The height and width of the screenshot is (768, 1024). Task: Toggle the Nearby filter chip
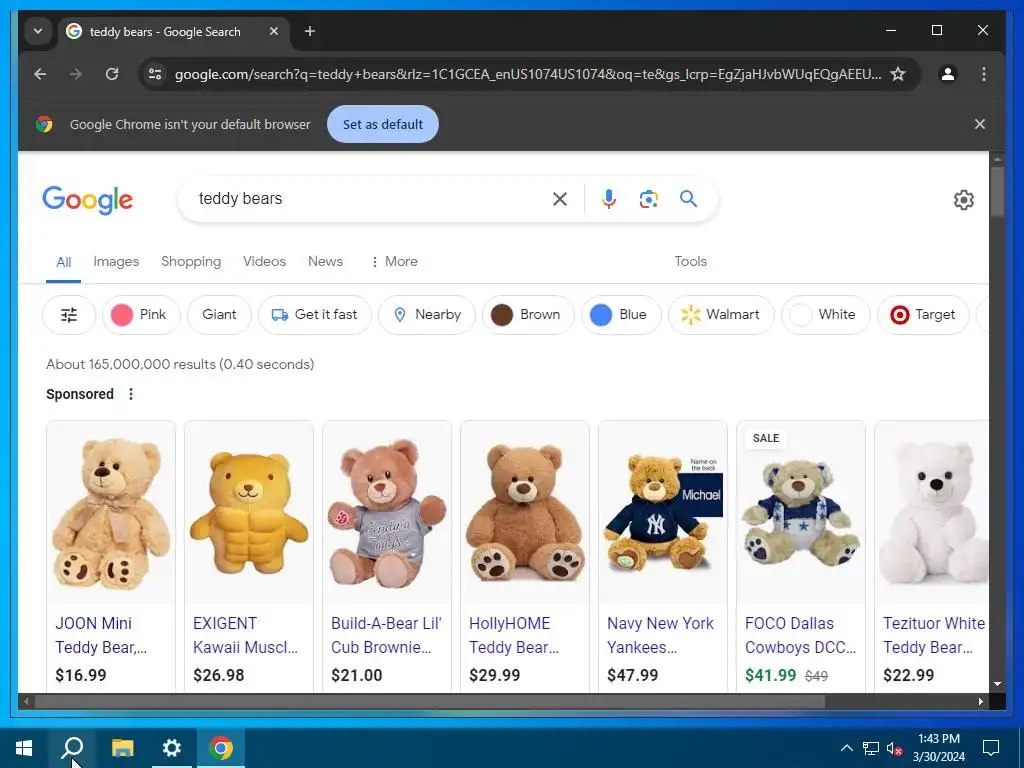[427, 315]
